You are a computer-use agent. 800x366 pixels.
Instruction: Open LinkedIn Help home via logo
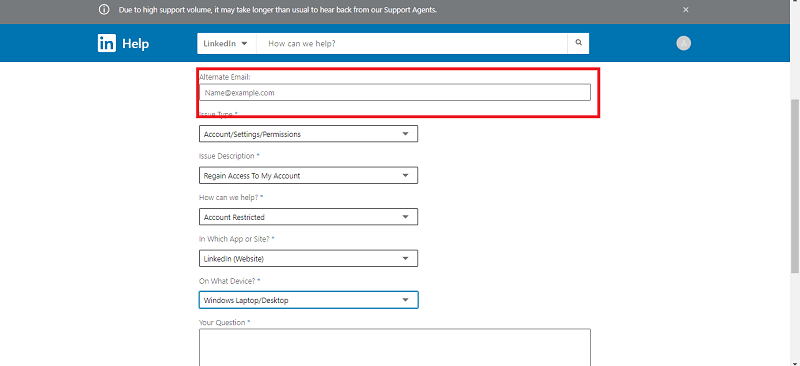107,43
